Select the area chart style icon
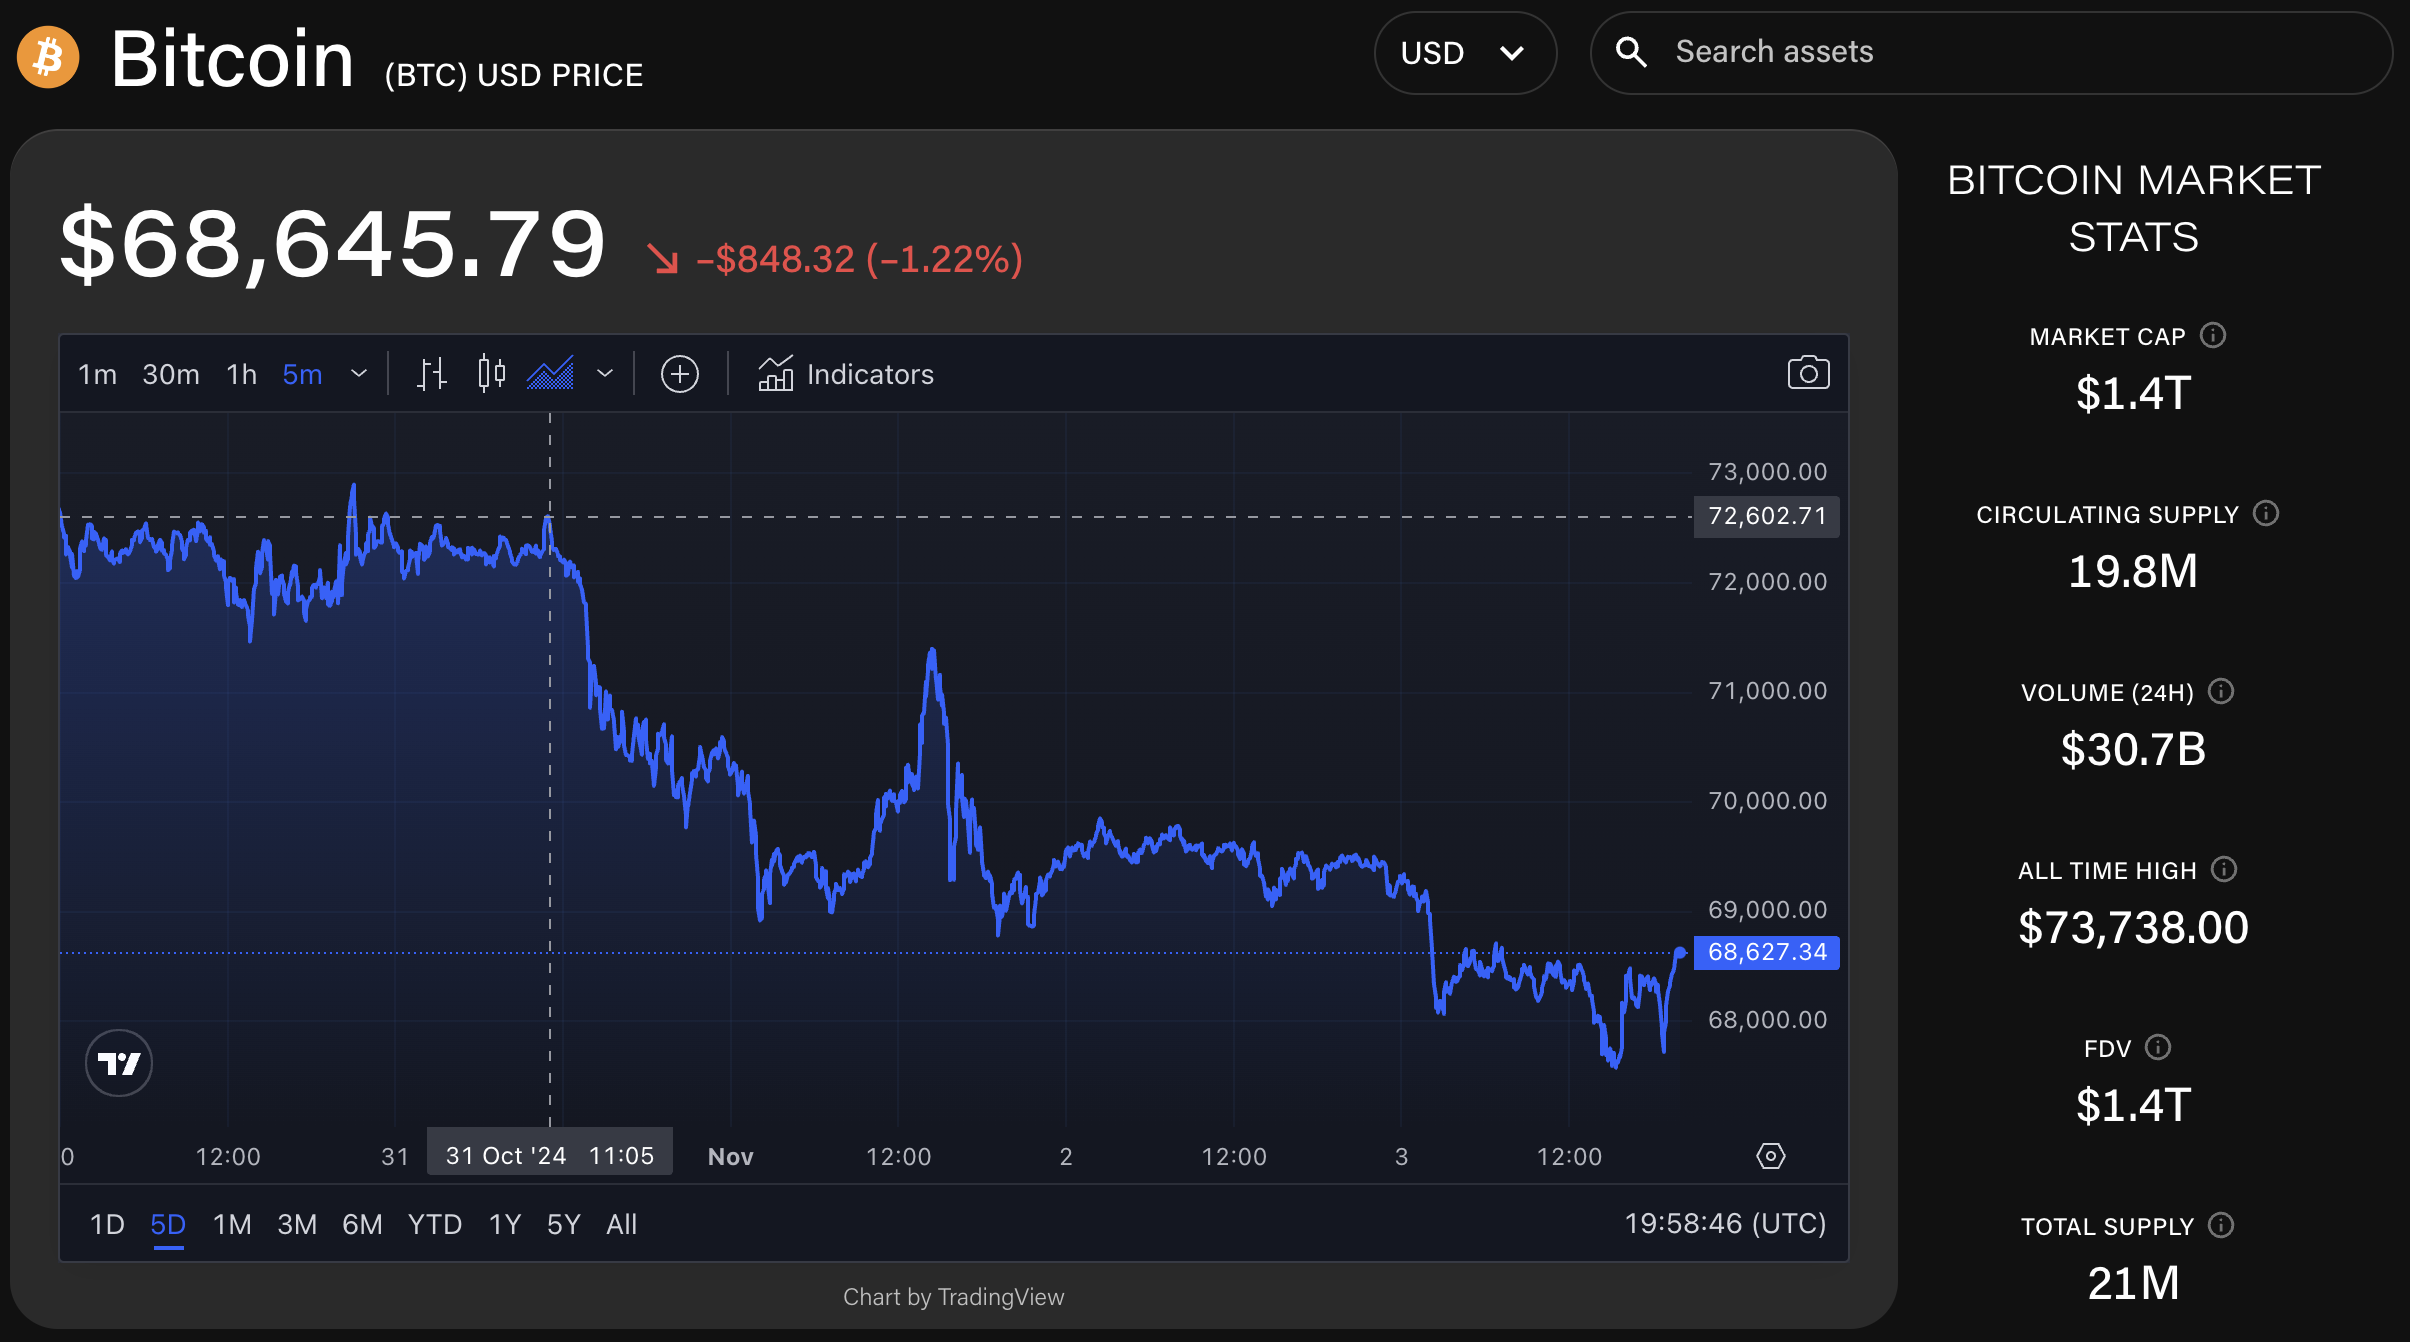Screen dimensions: 2410x1342 point(550,374)
